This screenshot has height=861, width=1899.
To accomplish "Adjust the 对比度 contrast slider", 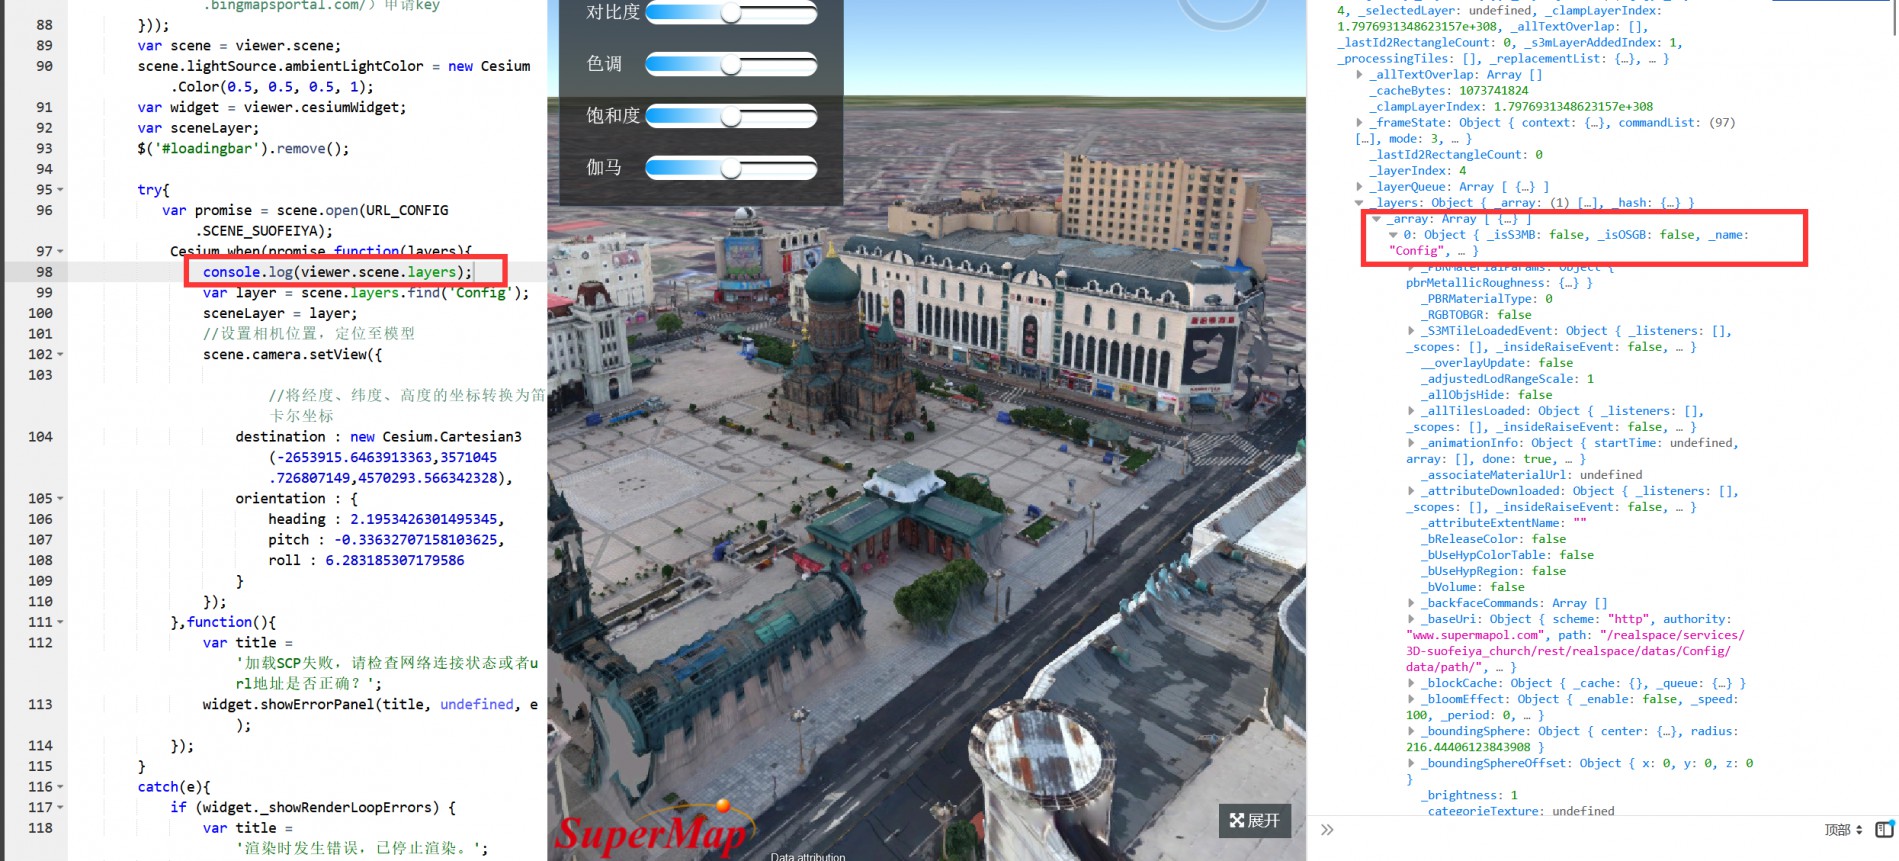I will click(x=731, y=13).
